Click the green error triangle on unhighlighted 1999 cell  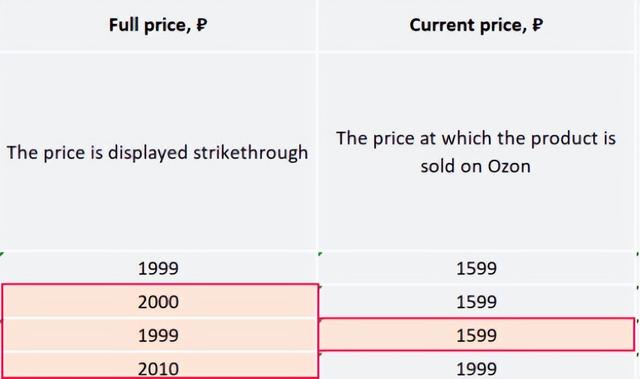pos(2,255)
